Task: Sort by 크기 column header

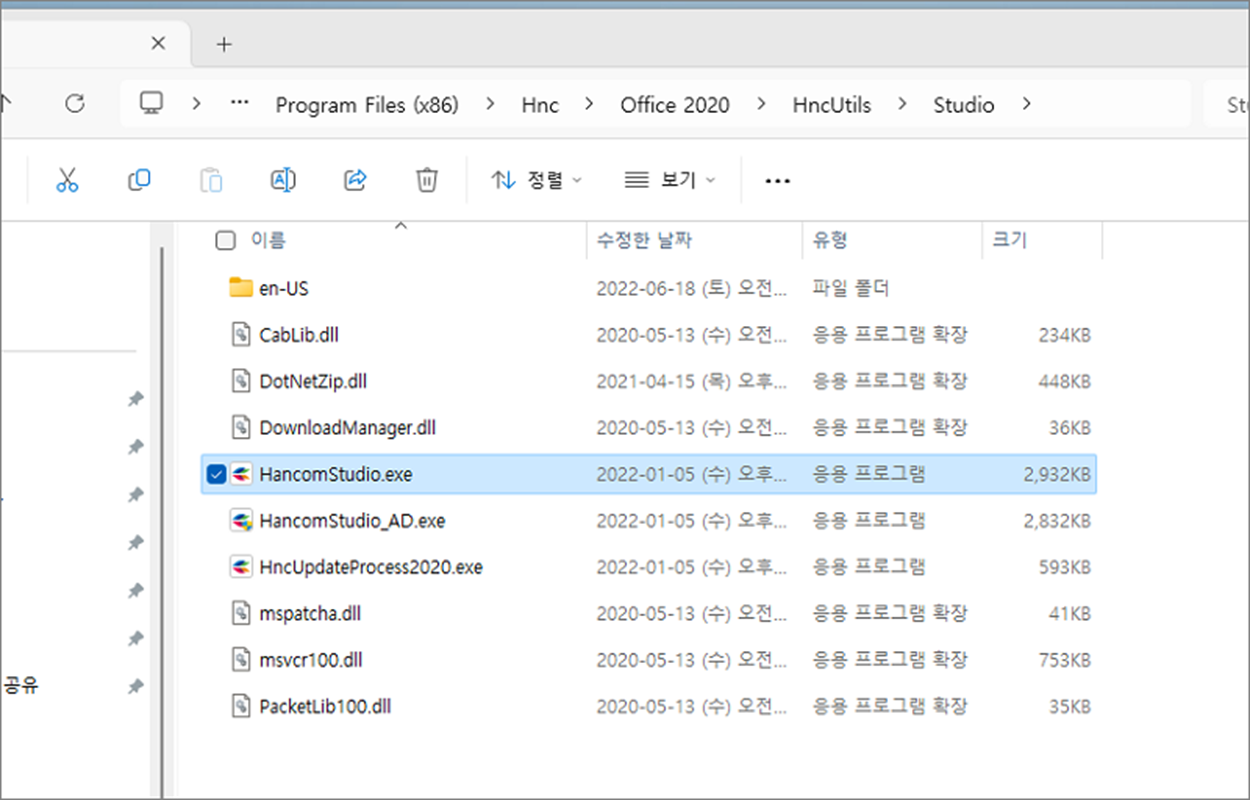Action: [x=1009, y=240]
